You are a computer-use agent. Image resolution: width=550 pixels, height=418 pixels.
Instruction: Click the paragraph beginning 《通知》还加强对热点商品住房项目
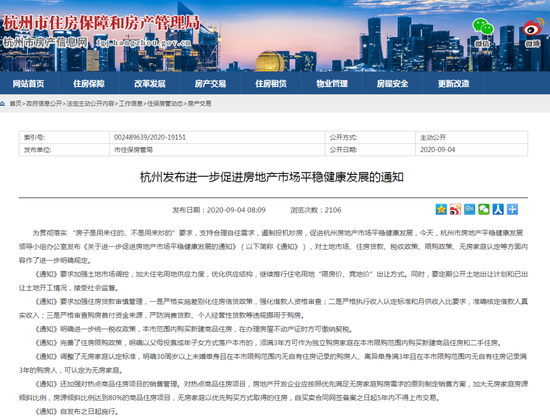273,391
